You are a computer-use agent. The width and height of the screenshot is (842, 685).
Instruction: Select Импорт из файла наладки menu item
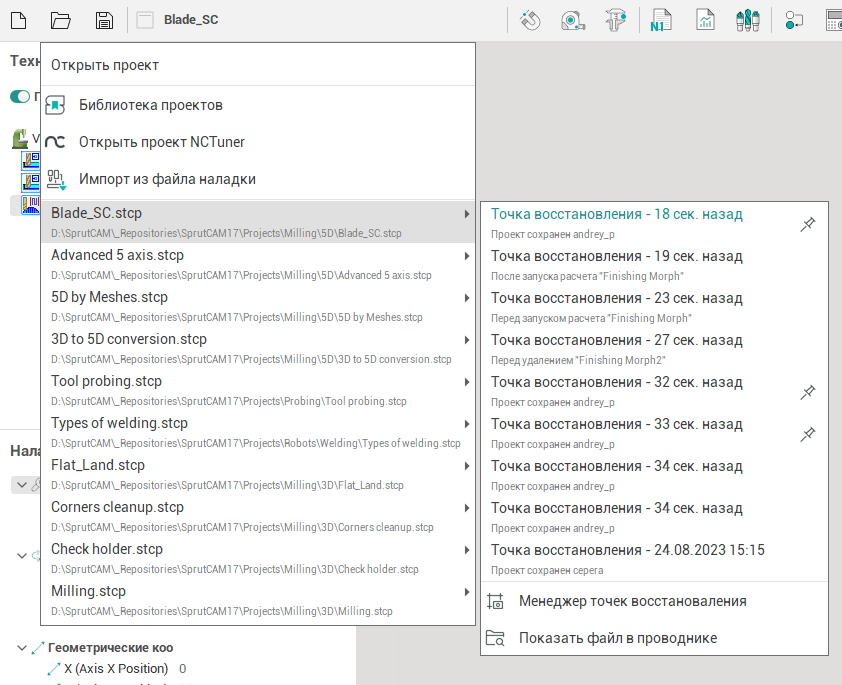[x=167, y=179]
